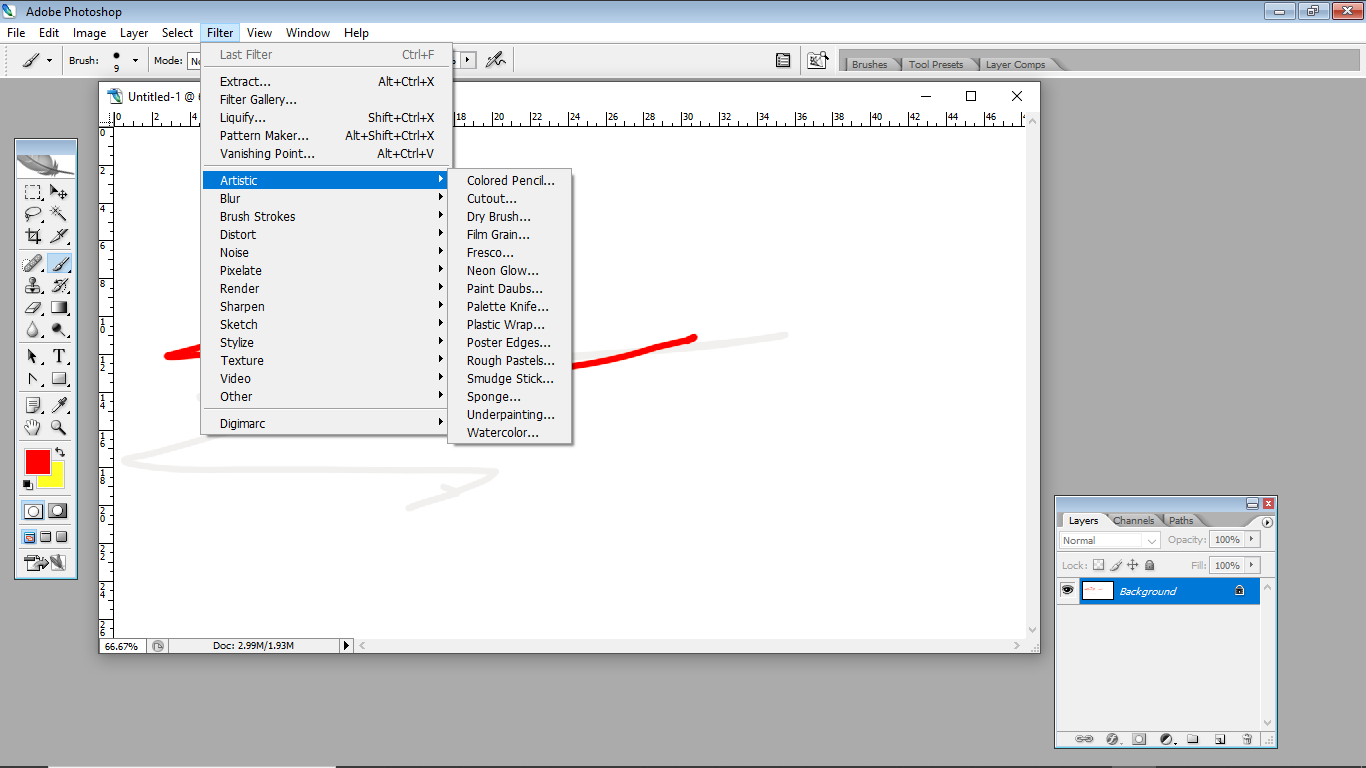Open the adjustment layer menu

(1166, 739)
